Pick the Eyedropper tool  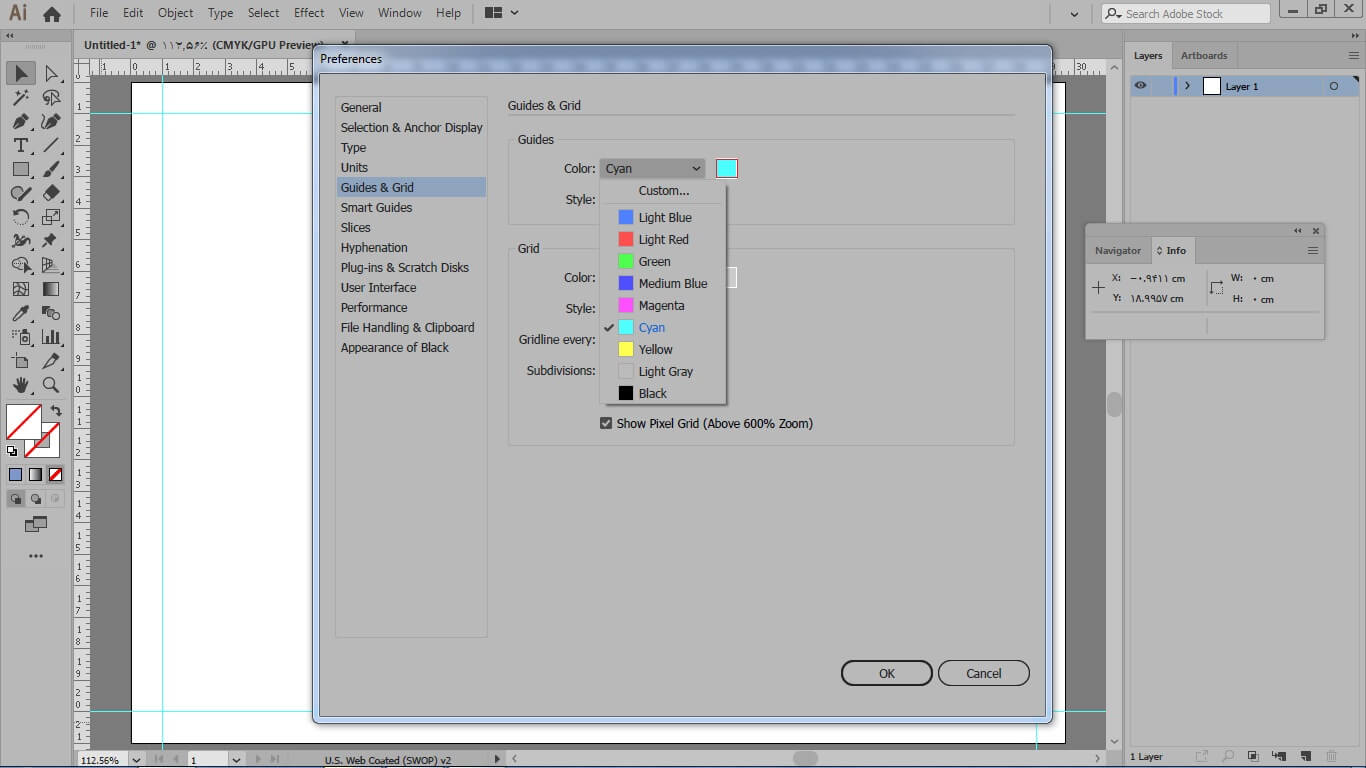20,313
